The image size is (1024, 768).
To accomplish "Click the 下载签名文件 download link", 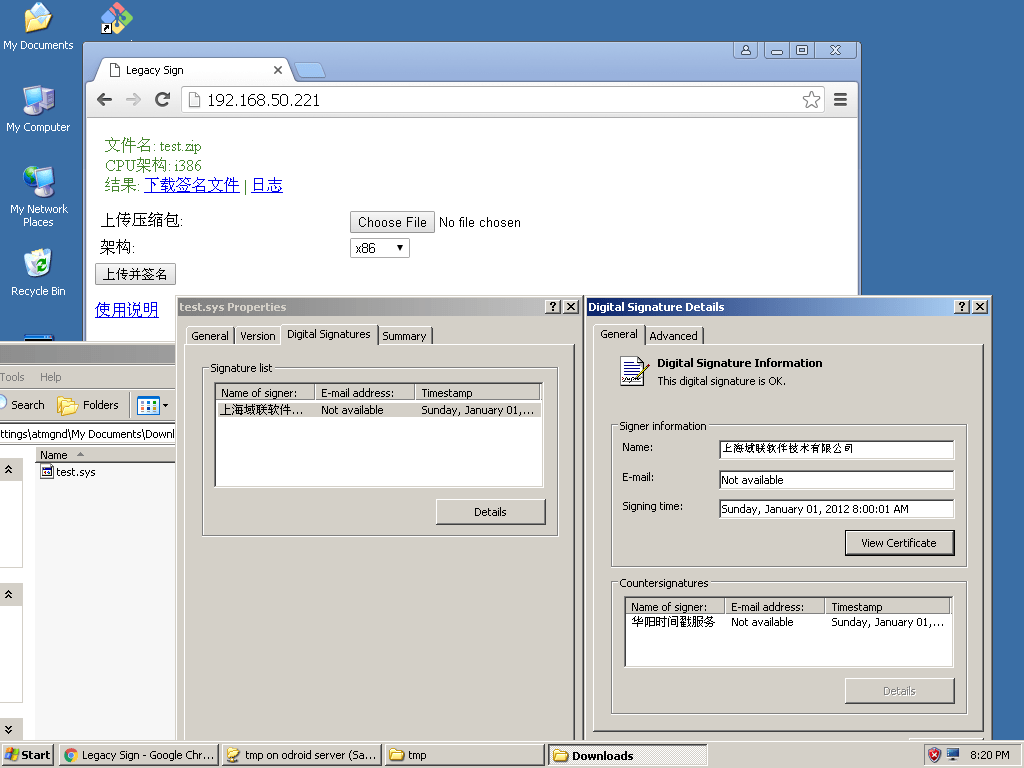I will tap(191, 185).
